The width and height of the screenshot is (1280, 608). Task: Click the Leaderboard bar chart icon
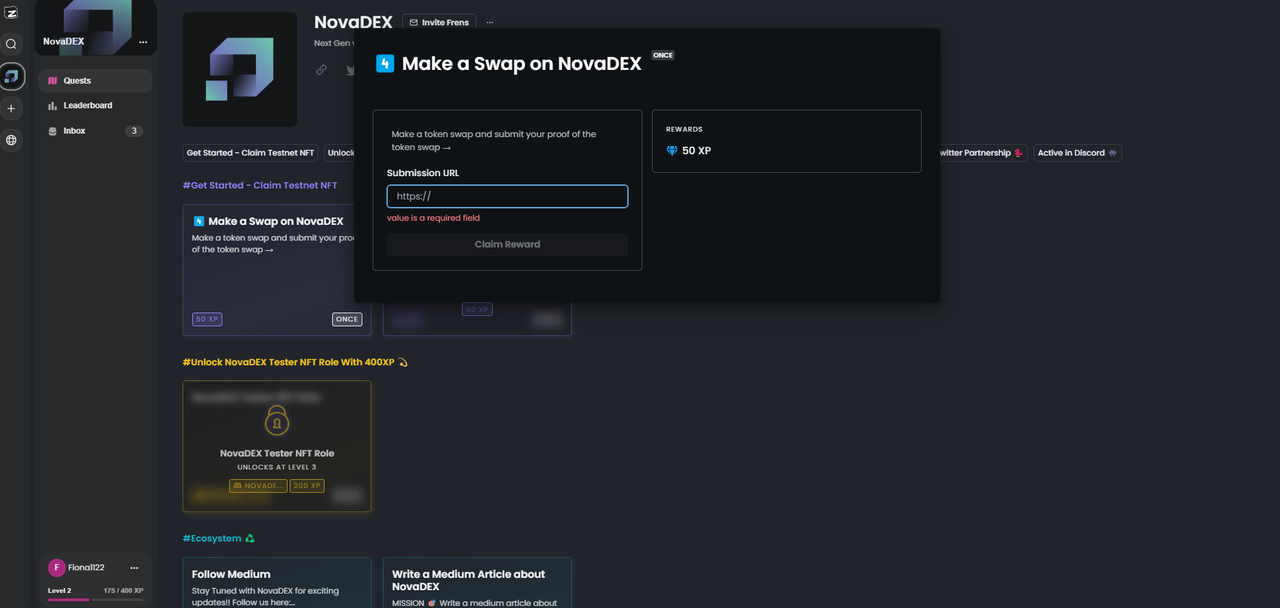tap(53, 106)
